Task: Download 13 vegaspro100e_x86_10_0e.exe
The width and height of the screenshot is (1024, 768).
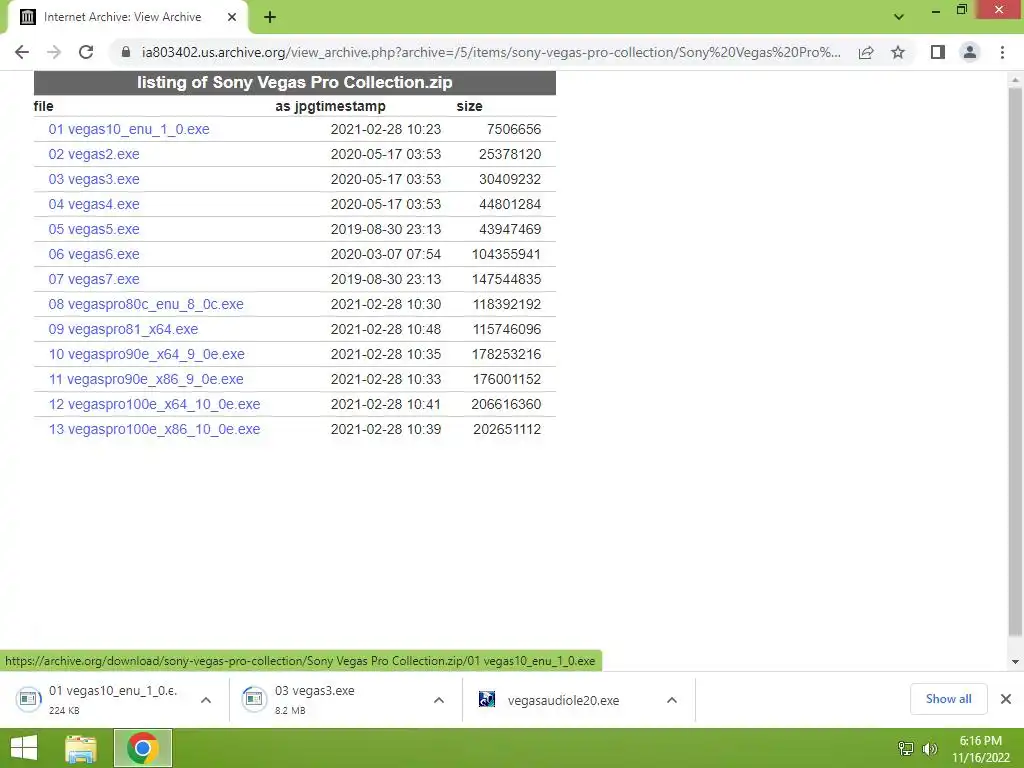Action: (154, 429)
